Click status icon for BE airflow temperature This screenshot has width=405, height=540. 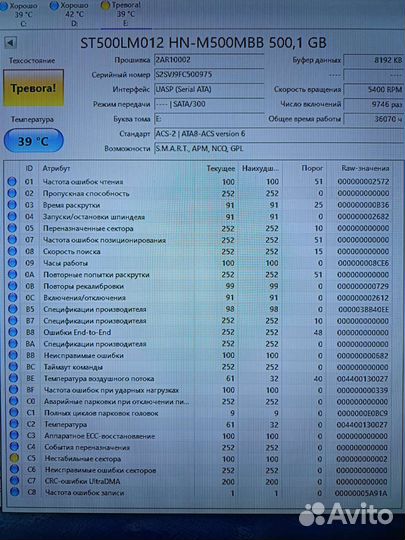pyautogui.click(x=13, y=378)
